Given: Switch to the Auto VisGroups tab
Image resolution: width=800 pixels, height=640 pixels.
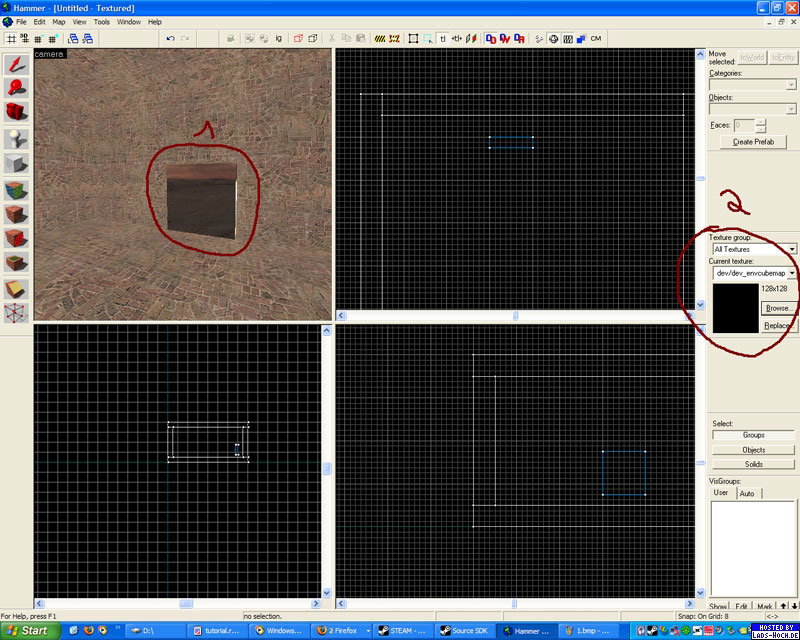Looking at the screenshot, I should [x=747, y=494].
